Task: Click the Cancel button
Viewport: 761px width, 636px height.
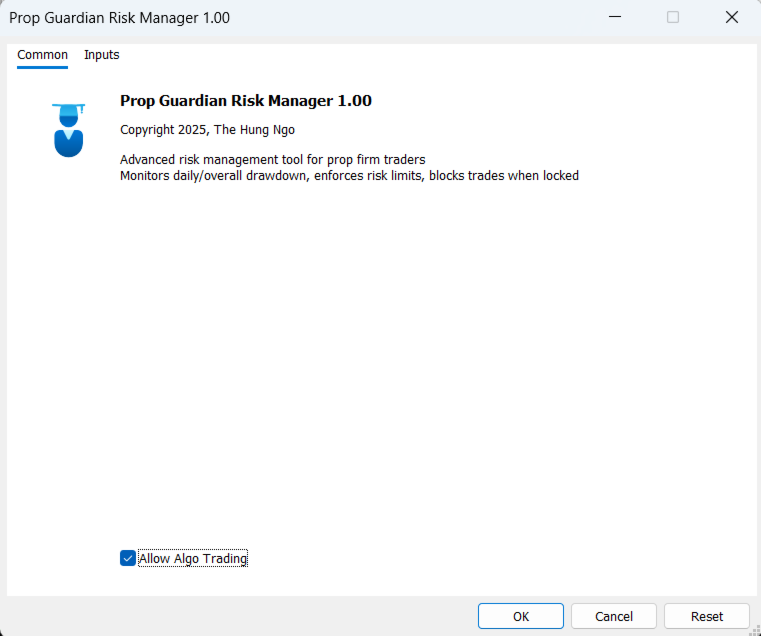Action: pos(614,616)
